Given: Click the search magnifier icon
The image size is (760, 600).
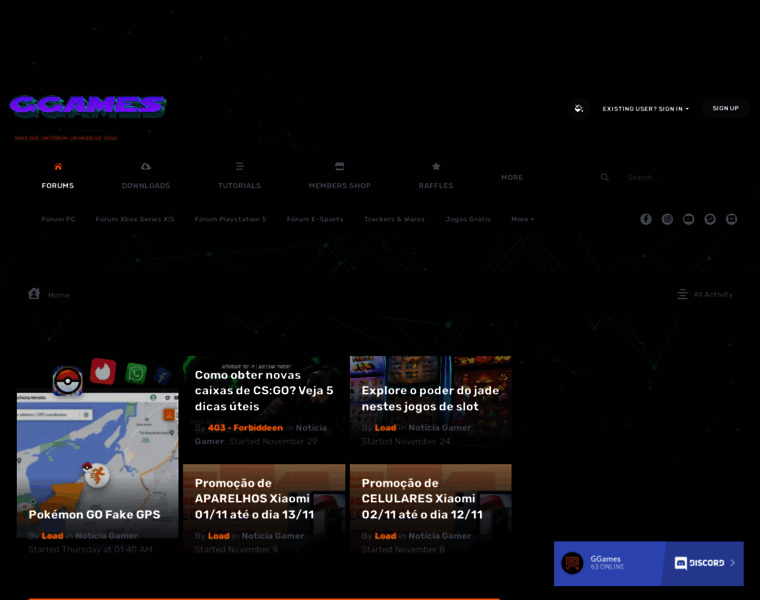Looking at the screenshot, I should pyautogui.click(x=604, y=177).
